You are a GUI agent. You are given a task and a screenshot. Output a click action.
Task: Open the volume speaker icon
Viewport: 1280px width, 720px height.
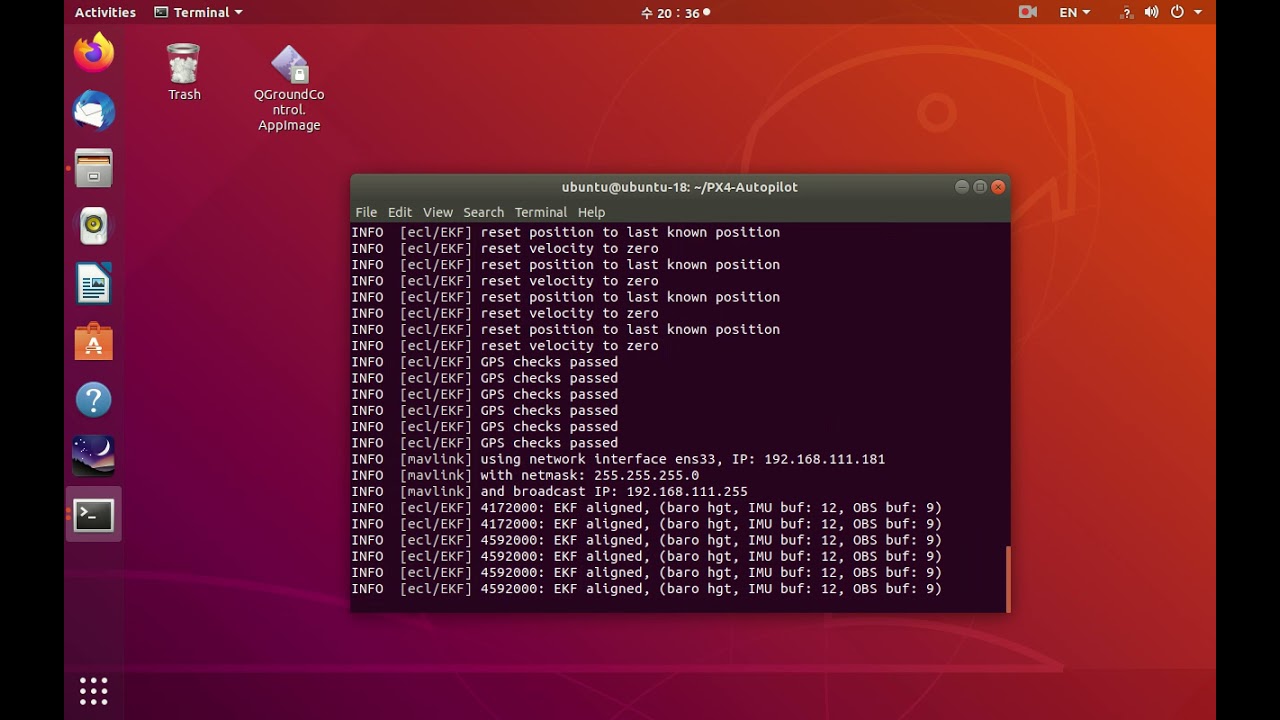1151,12
